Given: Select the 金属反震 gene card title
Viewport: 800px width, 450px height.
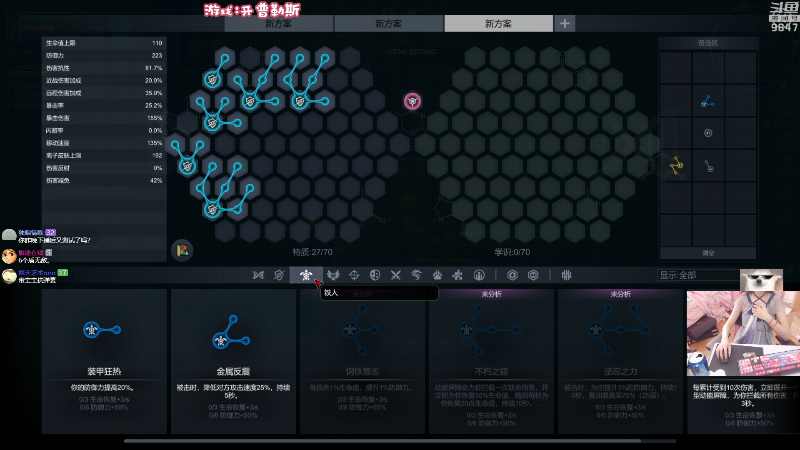Looking at the screenshot, I should (233, 371).
